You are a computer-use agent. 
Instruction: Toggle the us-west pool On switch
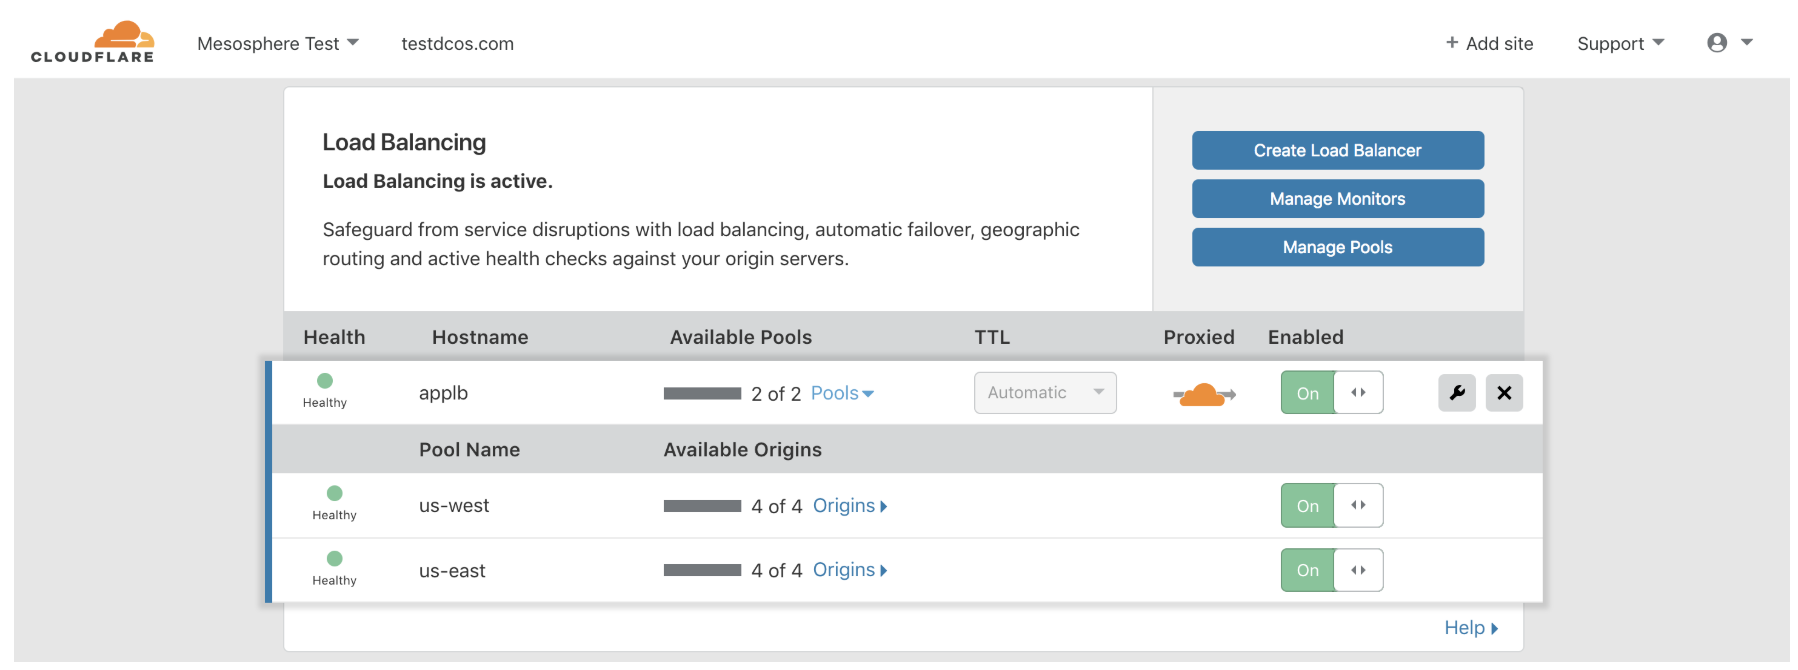coord(1332,506)
